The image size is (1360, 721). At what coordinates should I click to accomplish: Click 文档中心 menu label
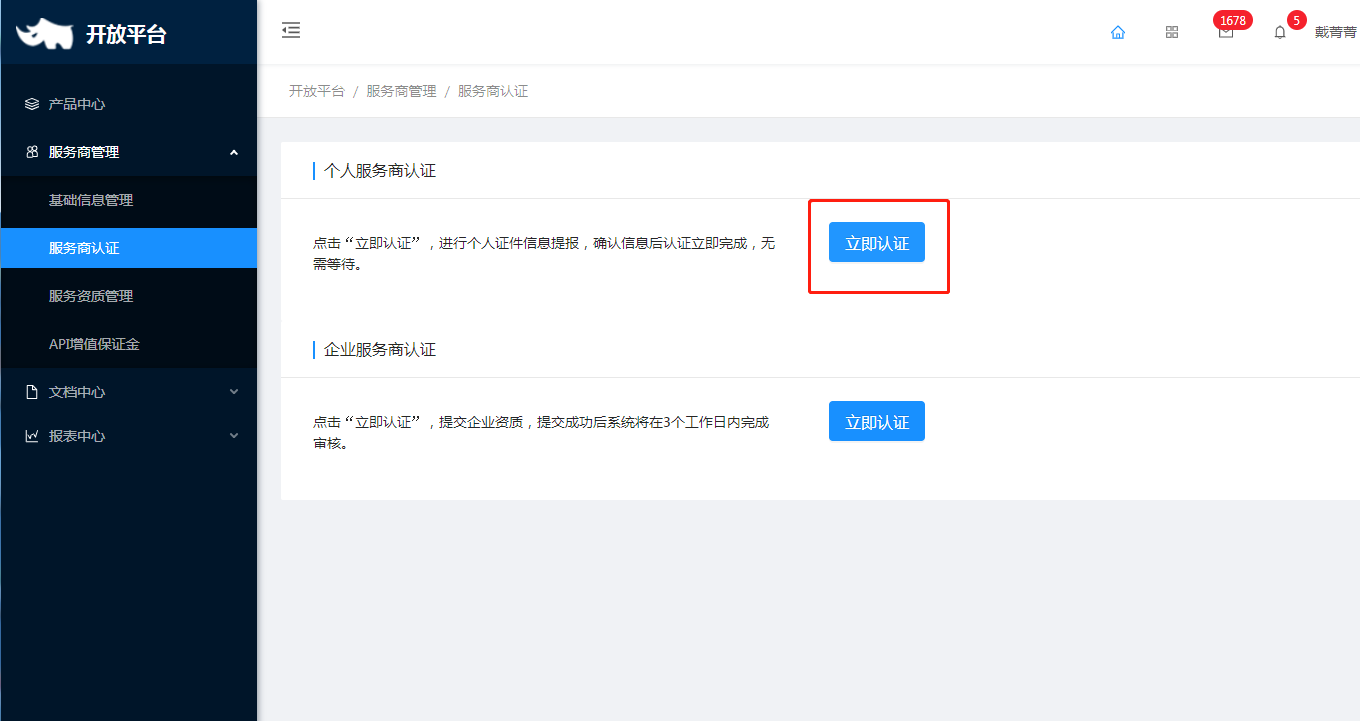77,392
